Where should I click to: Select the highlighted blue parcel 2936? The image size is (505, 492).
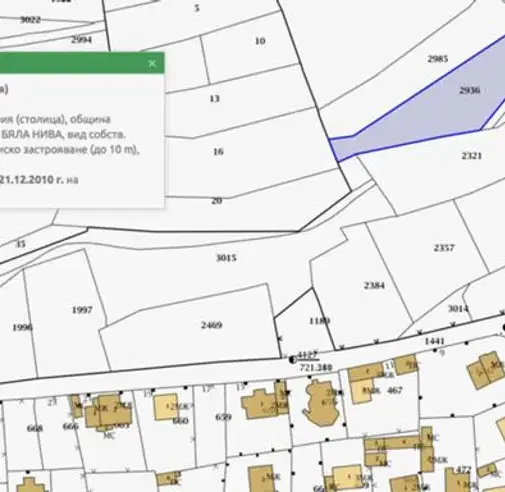[x=469, y=90]
